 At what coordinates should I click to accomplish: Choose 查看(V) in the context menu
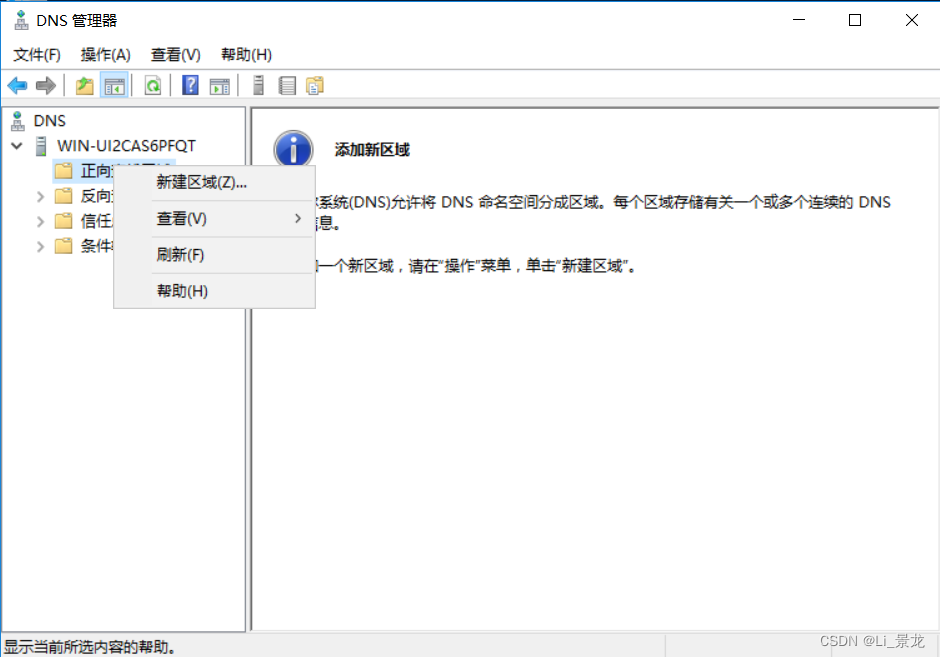(x=215, y=219)
